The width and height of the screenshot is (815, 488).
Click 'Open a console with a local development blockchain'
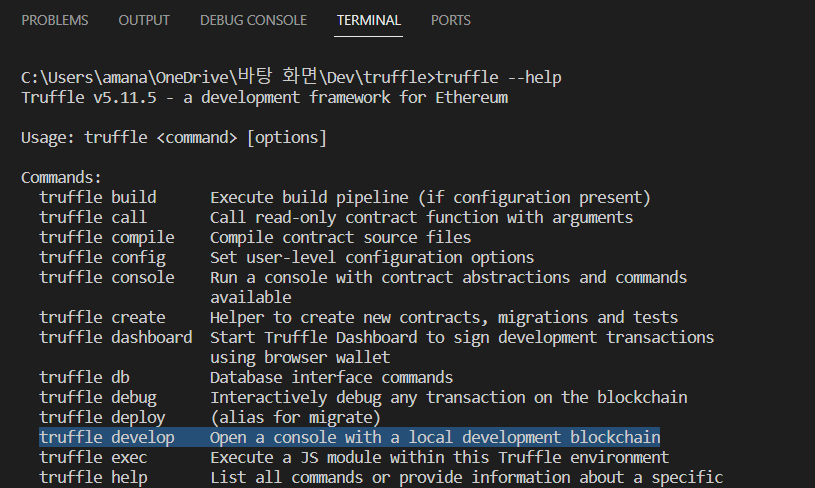(x=435, y=438)
